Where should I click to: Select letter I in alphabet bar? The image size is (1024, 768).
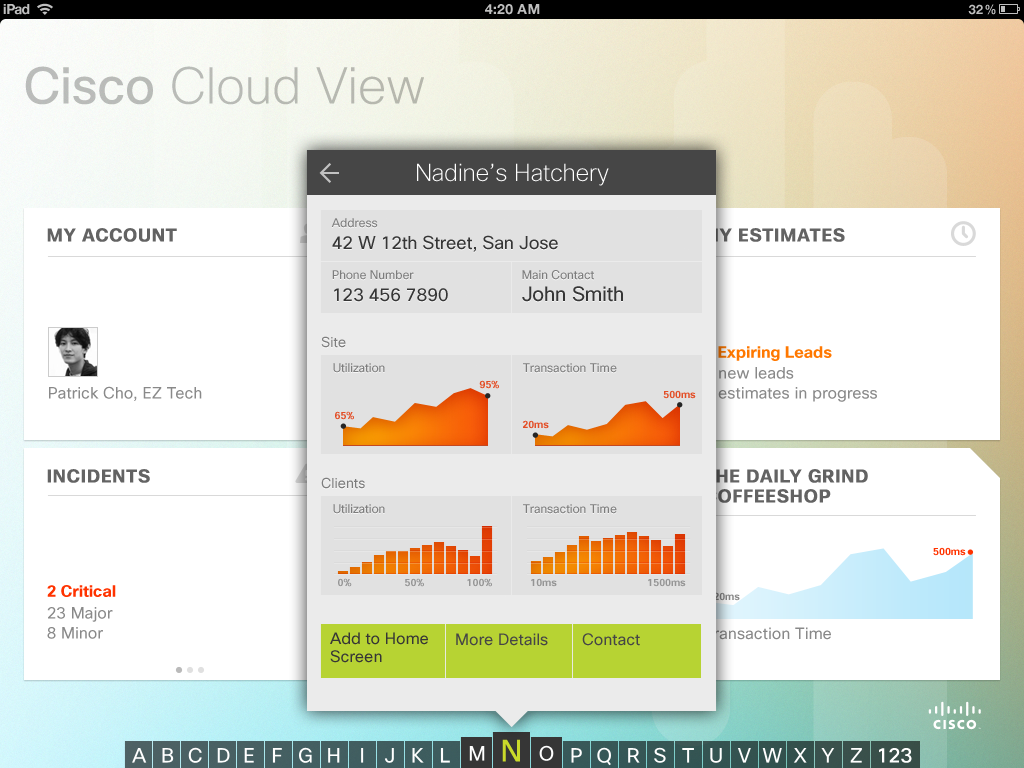(x=362, y=756)
